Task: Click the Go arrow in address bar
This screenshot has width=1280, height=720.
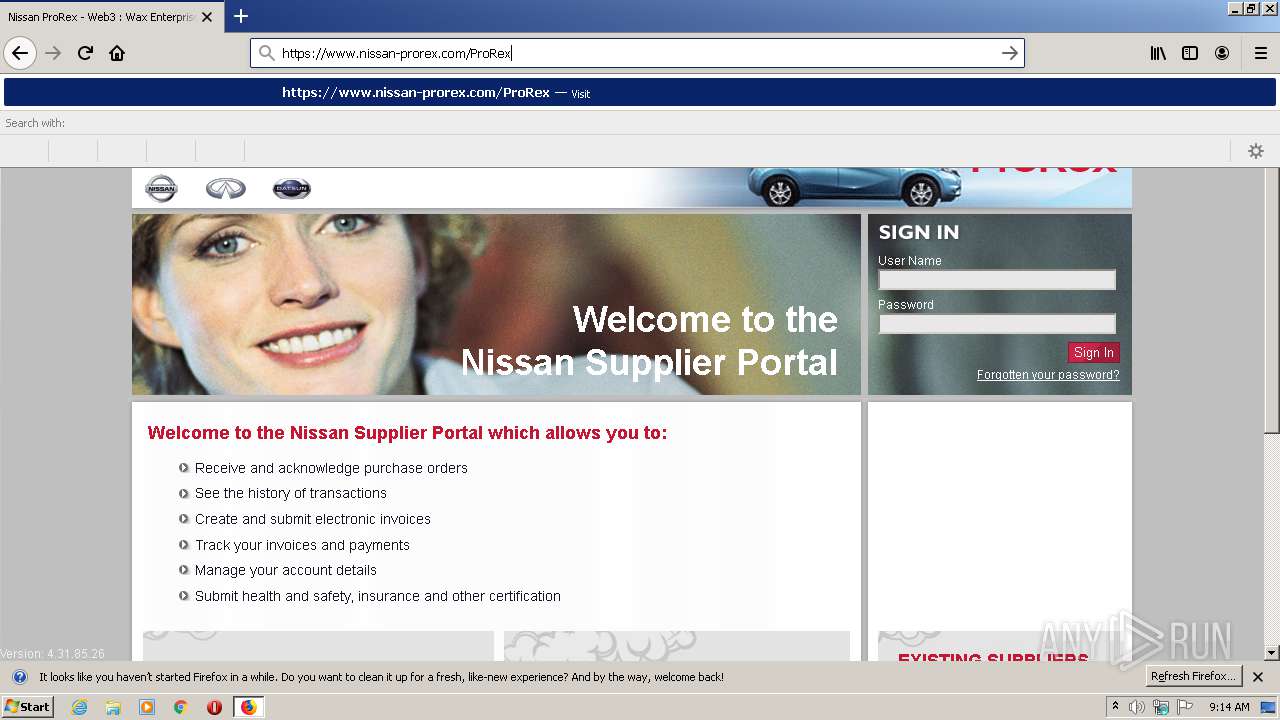Action: pos(1010,53)
